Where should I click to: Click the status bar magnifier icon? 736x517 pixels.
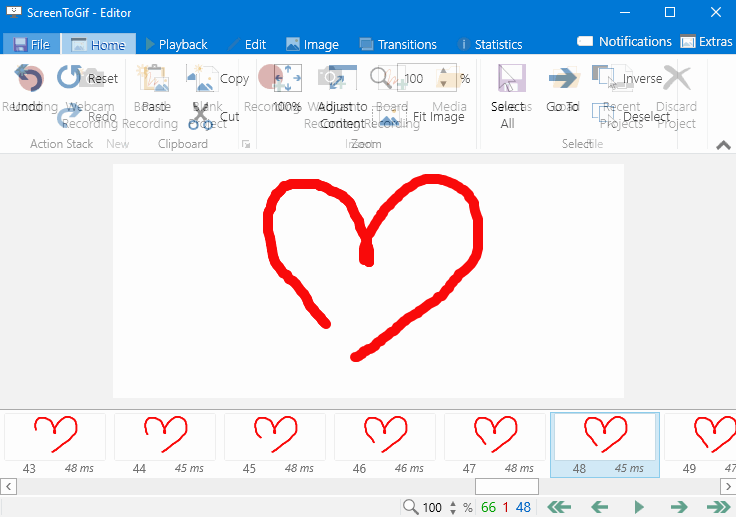pos(410,507)
